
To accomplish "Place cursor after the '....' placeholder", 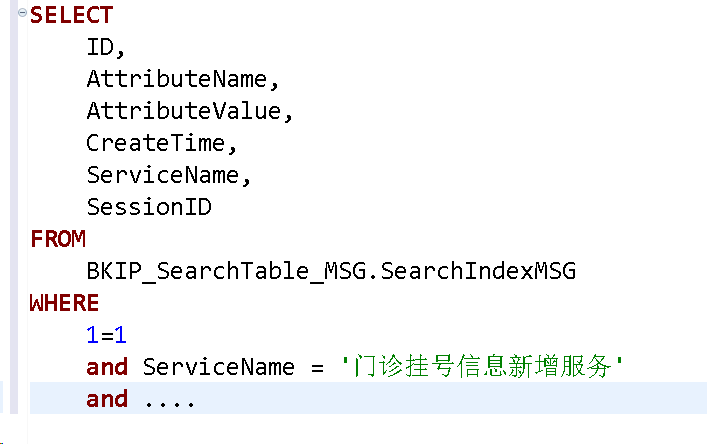I will (x=196, y=399).
